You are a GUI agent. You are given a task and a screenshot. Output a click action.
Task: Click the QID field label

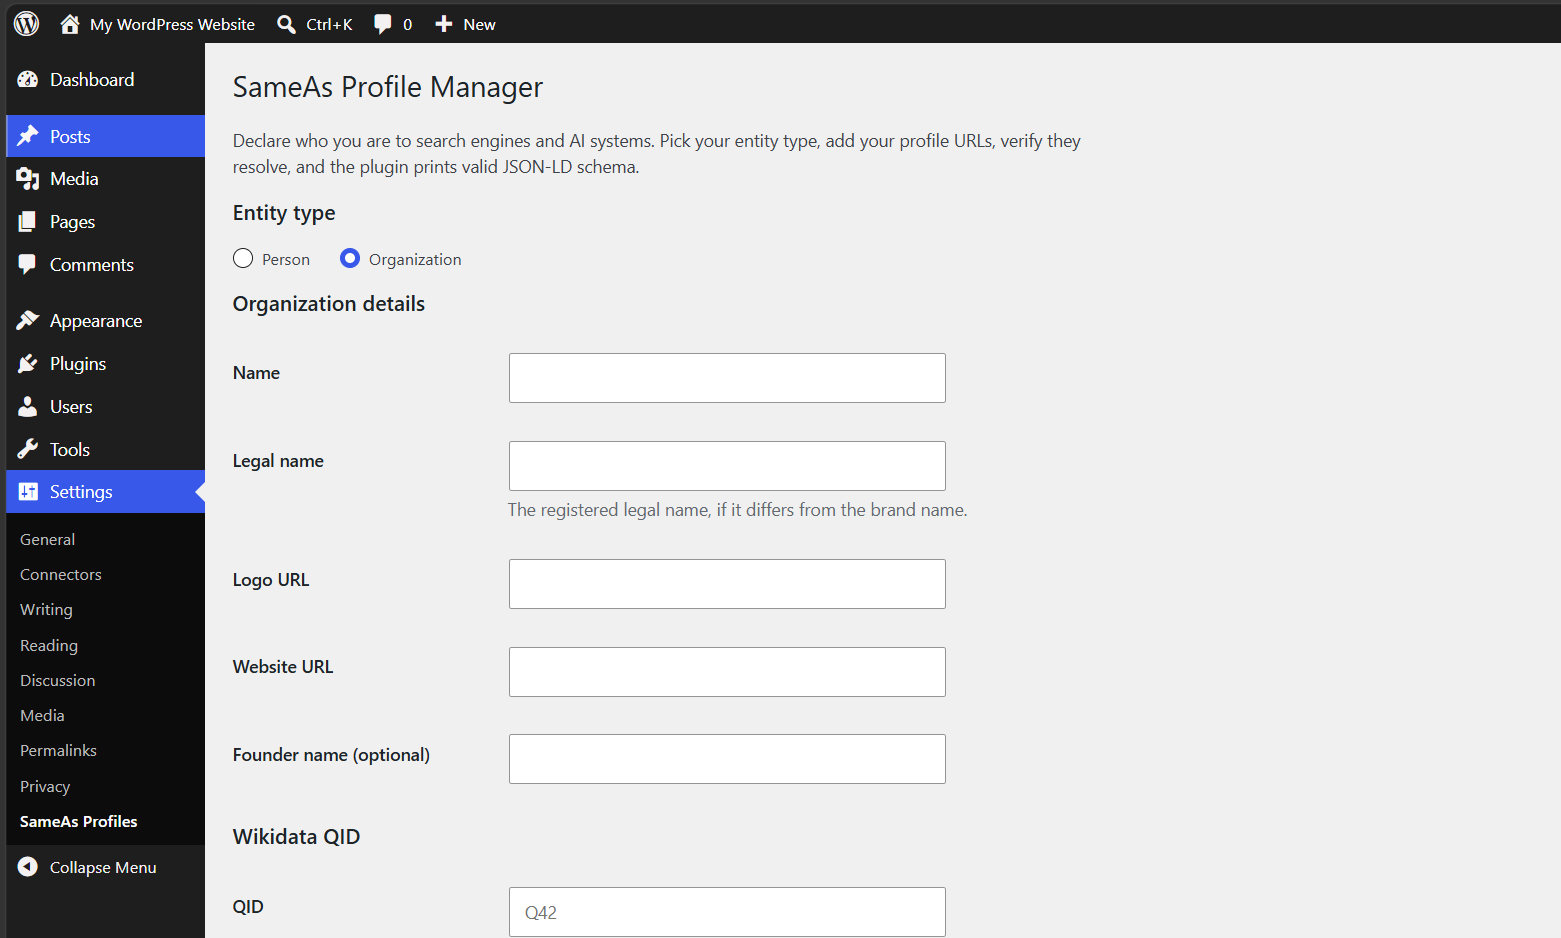coord(248,907)
